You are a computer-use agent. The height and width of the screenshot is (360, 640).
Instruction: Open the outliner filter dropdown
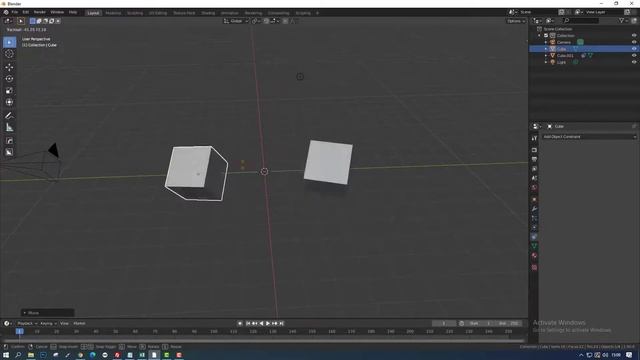(622, 21)
